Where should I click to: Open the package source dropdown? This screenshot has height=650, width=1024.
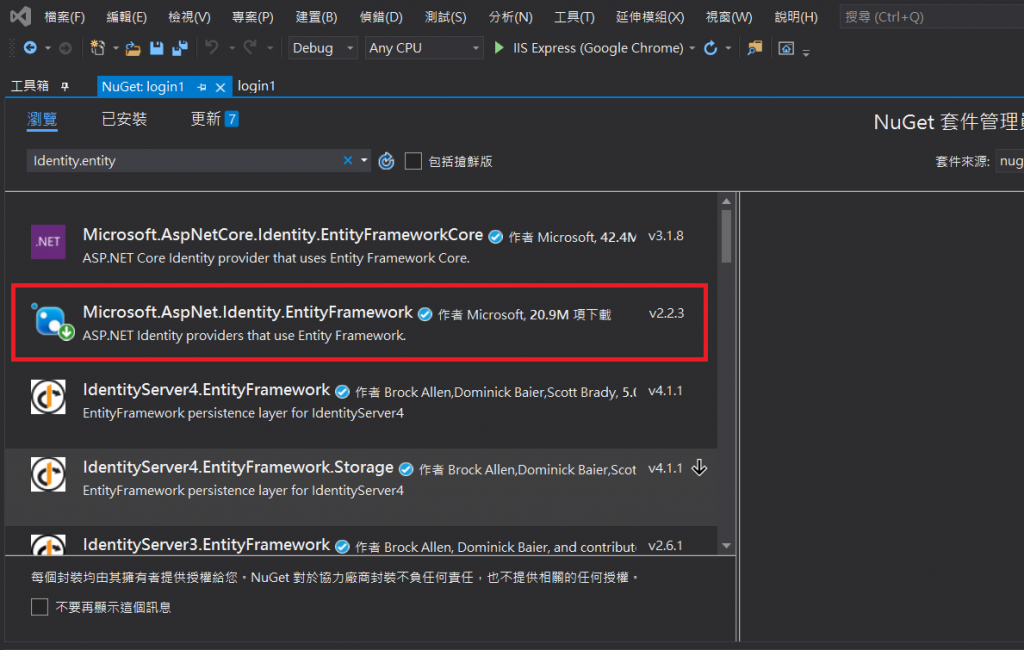click(1010, 161)
